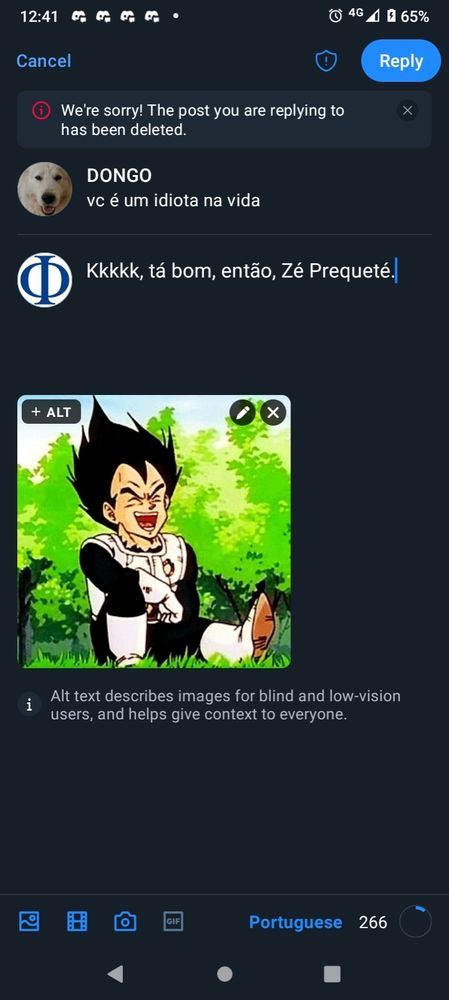
Task: Tap DONGO's dog profile avatar
Action: tap(45, 189)
